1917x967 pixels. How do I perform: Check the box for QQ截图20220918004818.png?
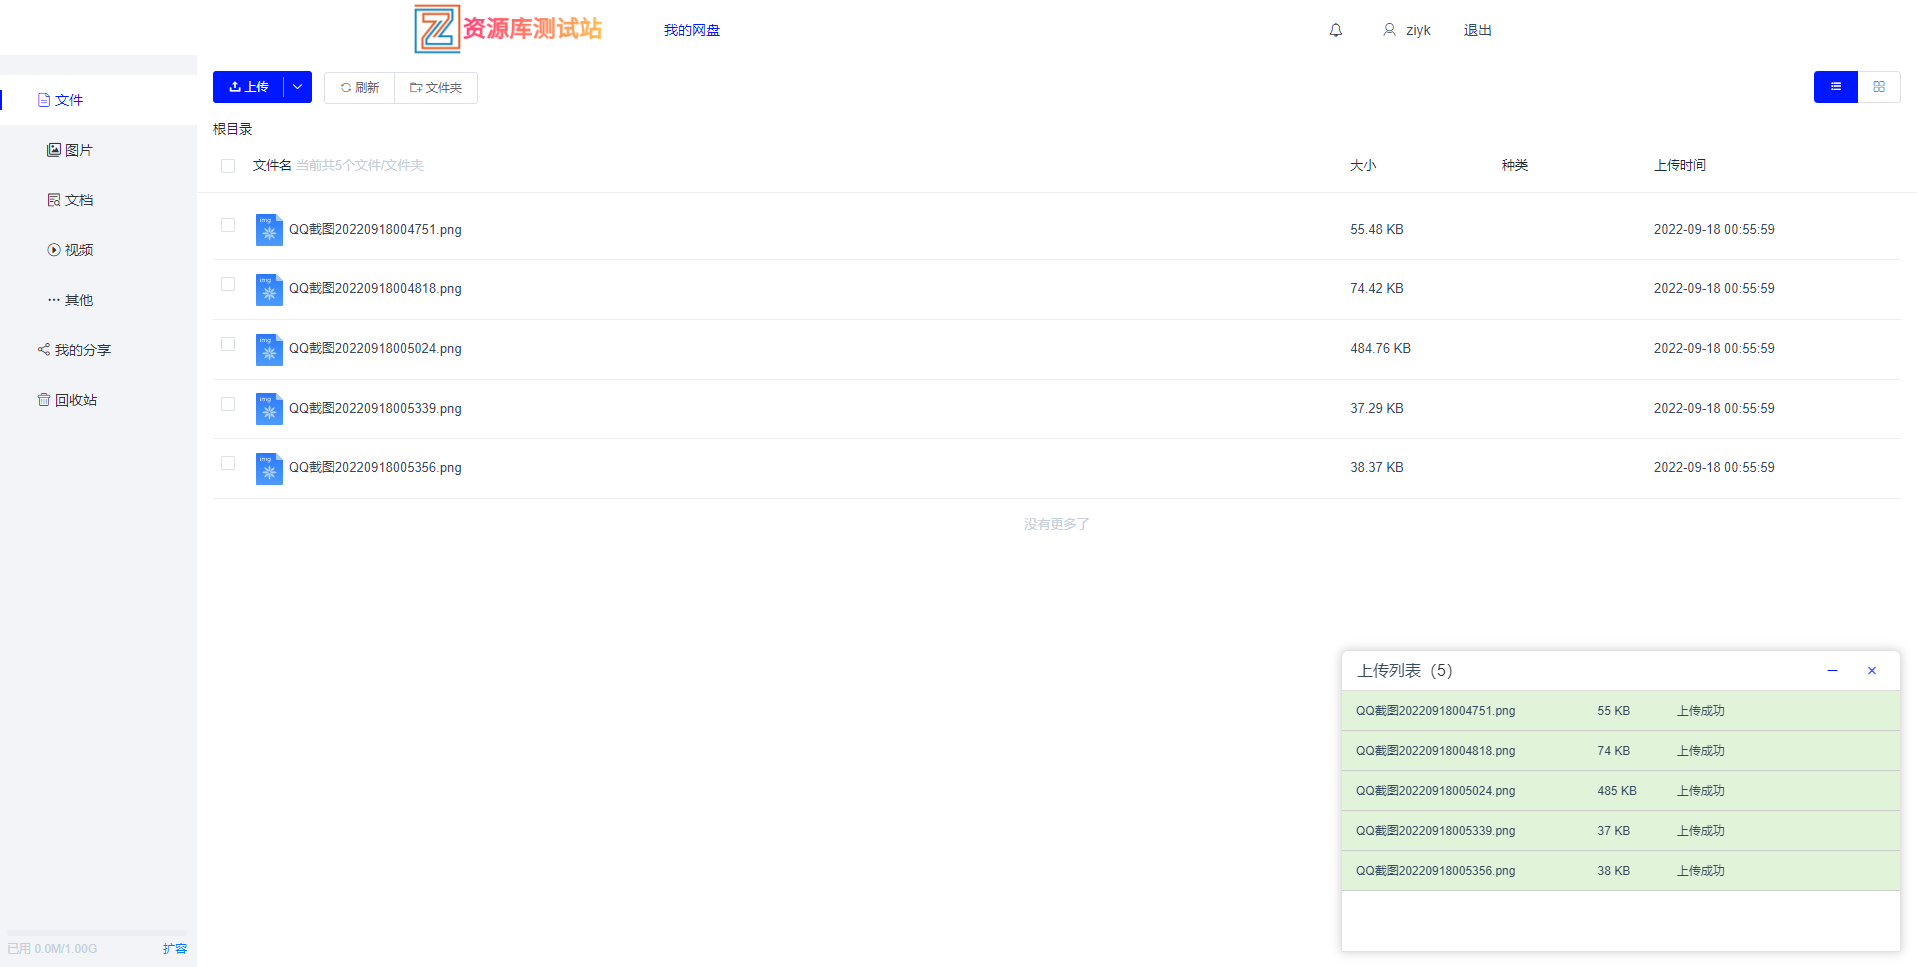tap(228, 284)
